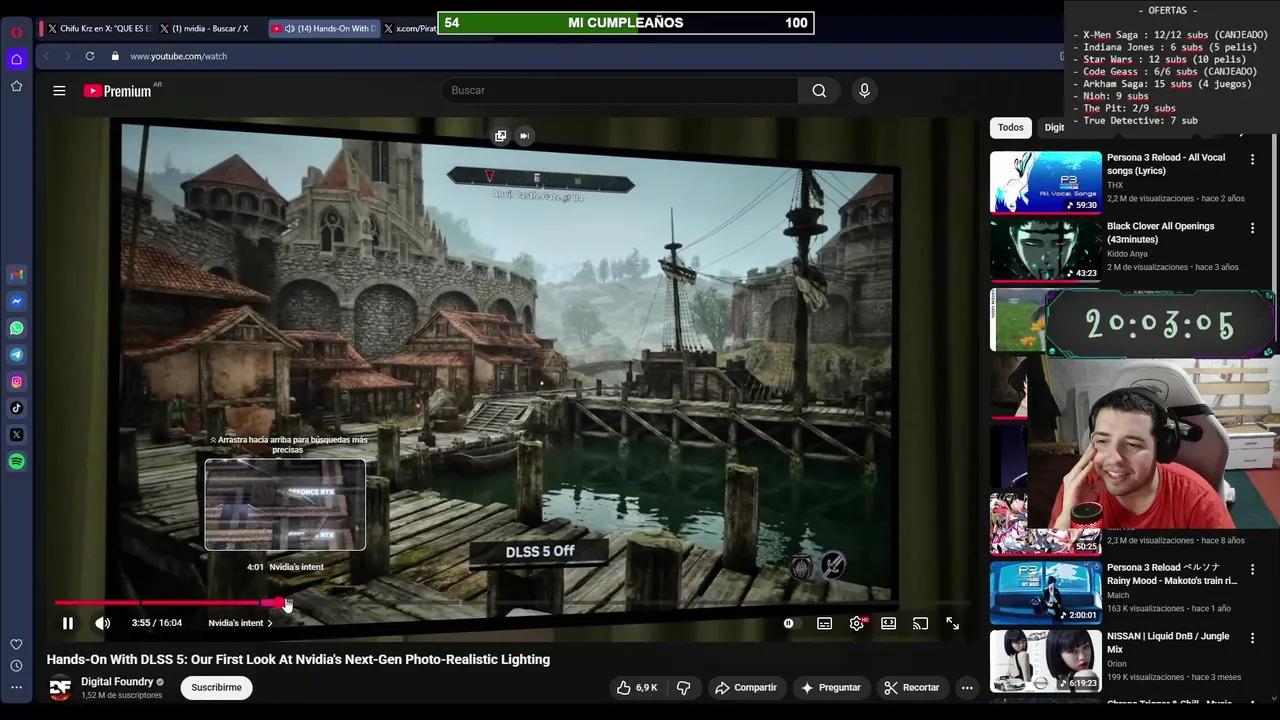The width and height of the screenshot is (1280, 720).
Task: Subscribe with the Suscribirme button
Action: pyautogui.click(x=217, y=687)
